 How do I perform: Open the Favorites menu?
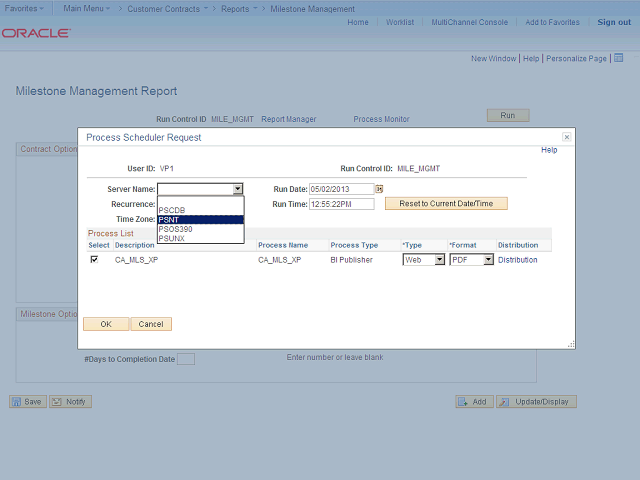pyautogui.click(x=24, y=8)
